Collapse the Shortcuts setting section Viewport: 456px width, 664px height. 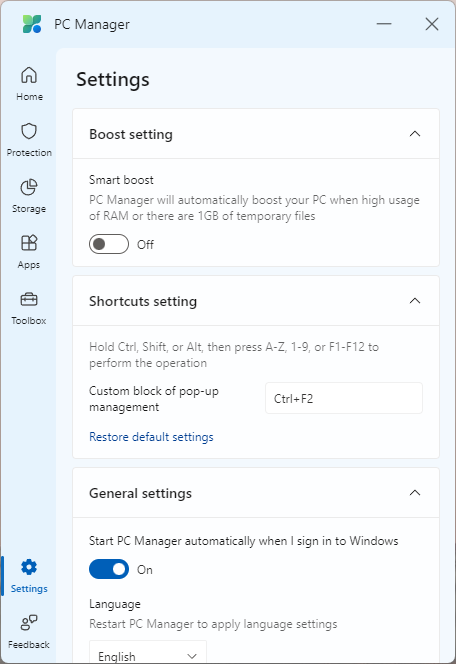tap(415, 301)
